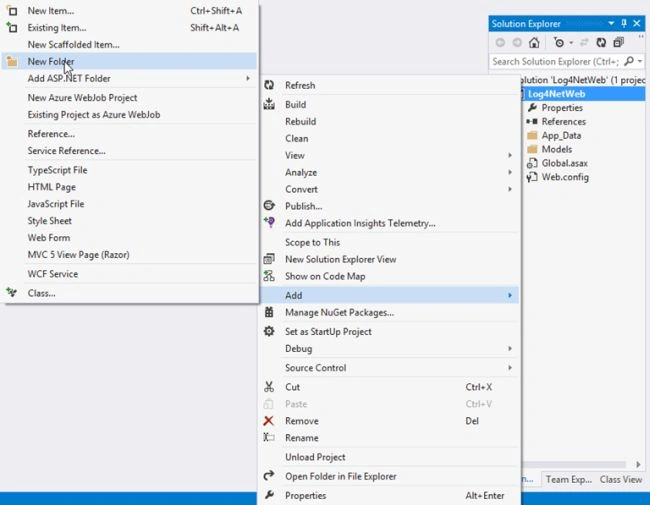Screen dimensions: 650x505
Task: Add an MVC 5 View Page (Razor)
Action: click(131, 255)
